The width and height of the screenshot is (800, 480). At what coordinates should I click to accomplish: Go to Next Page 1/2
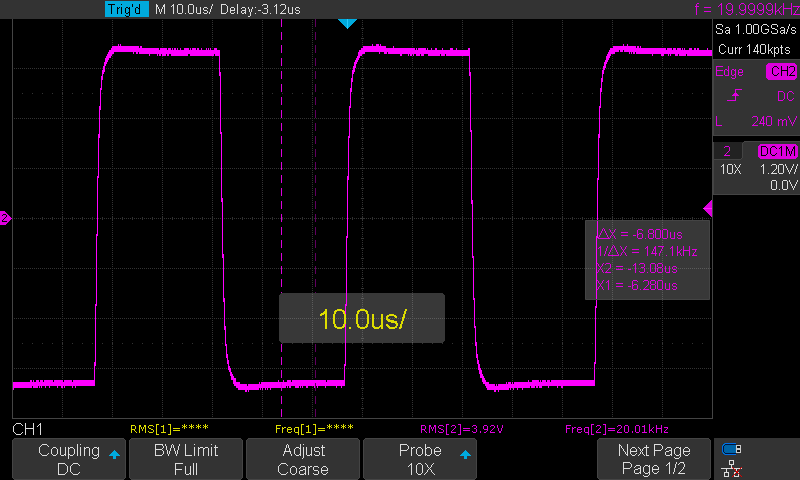pos(654,459)
